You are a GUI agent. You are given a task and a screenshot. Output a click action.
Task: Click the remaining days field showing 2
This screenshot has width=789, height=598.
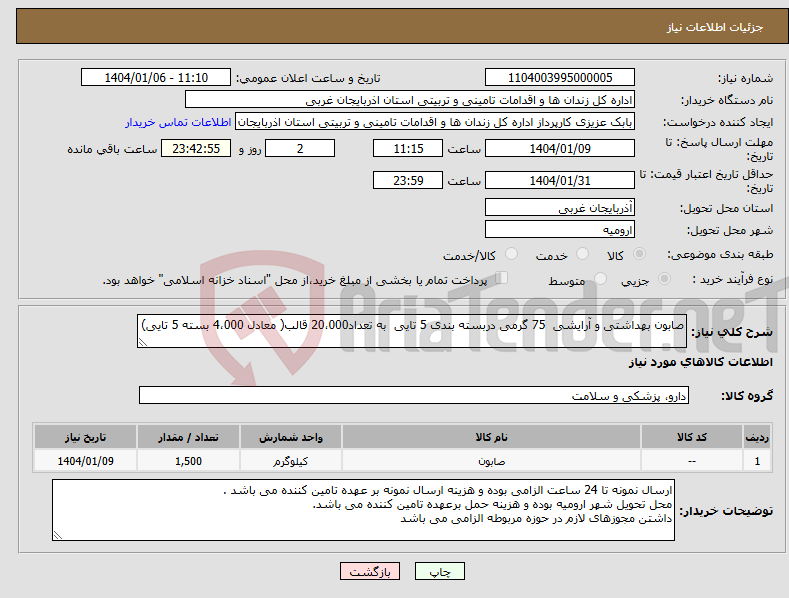click(300, 148)
